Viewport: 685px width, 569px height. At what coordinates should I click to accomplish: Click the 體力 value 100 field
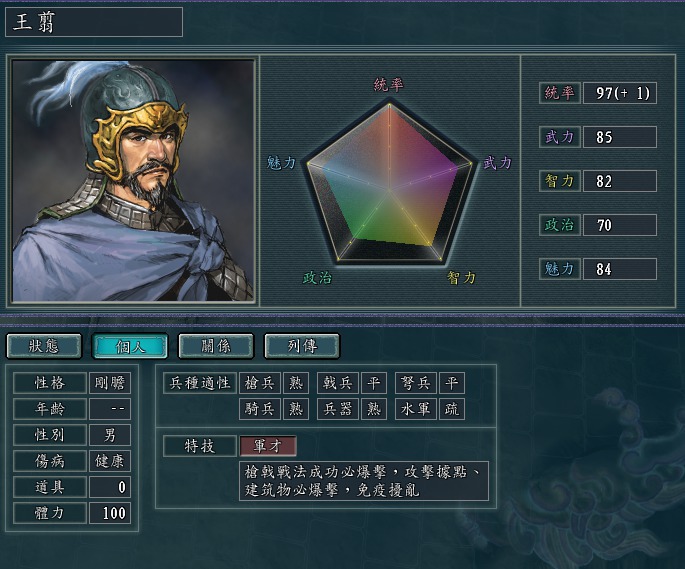[110, 513]
